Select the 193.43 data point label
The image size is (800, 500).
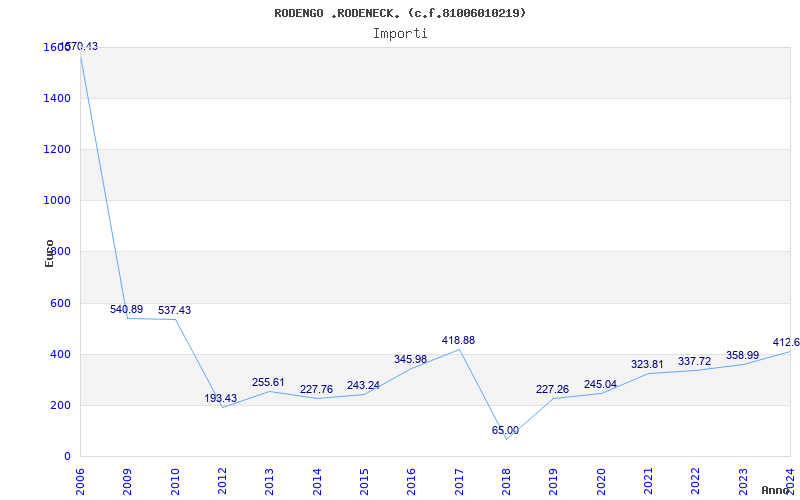[x=220, y=398]
